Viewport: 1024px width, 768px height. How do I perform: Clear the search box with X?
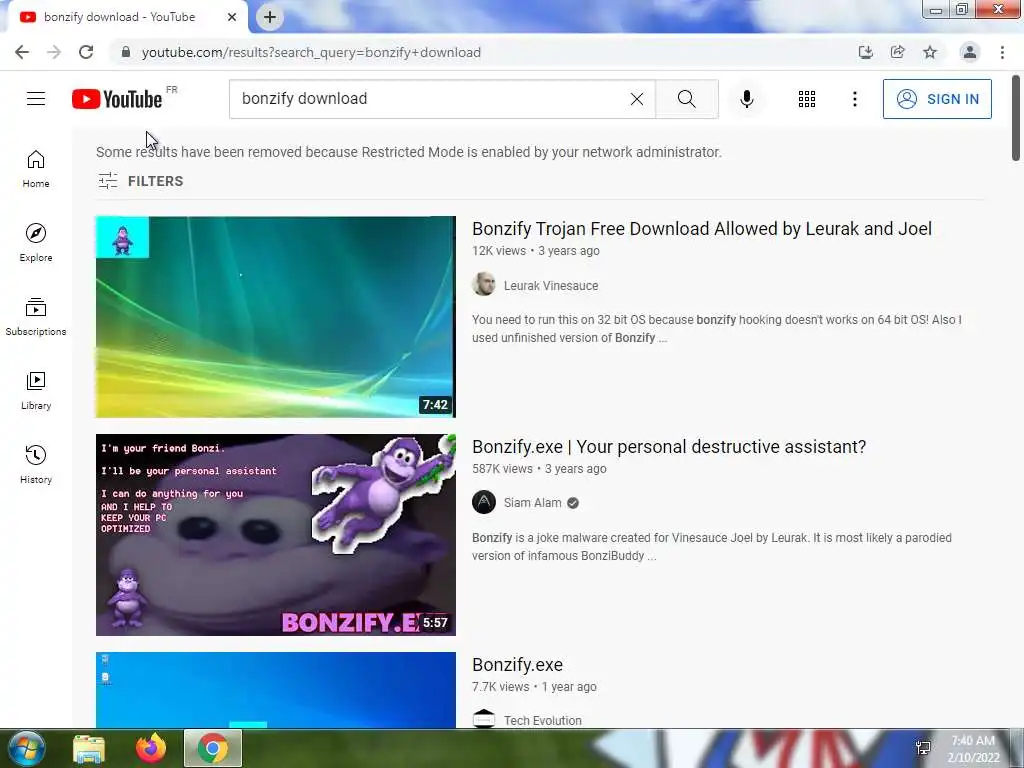click(x=637, y=99)
